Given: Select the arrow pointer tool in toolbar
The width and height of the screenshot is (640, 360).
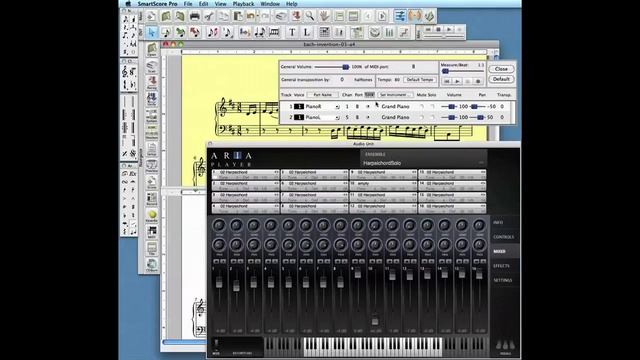Looking at the screenshot, I should point(151,32).
